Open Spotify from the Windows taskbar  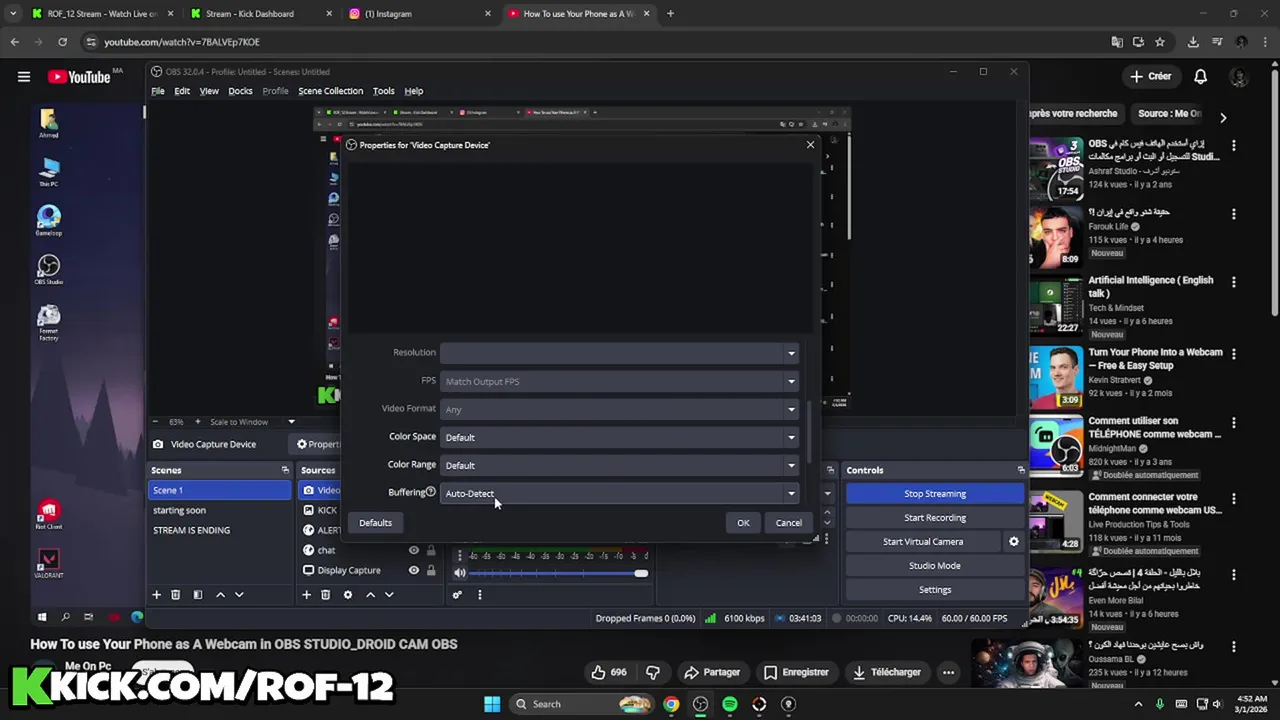pyautogui.click(x=730, y=704)
